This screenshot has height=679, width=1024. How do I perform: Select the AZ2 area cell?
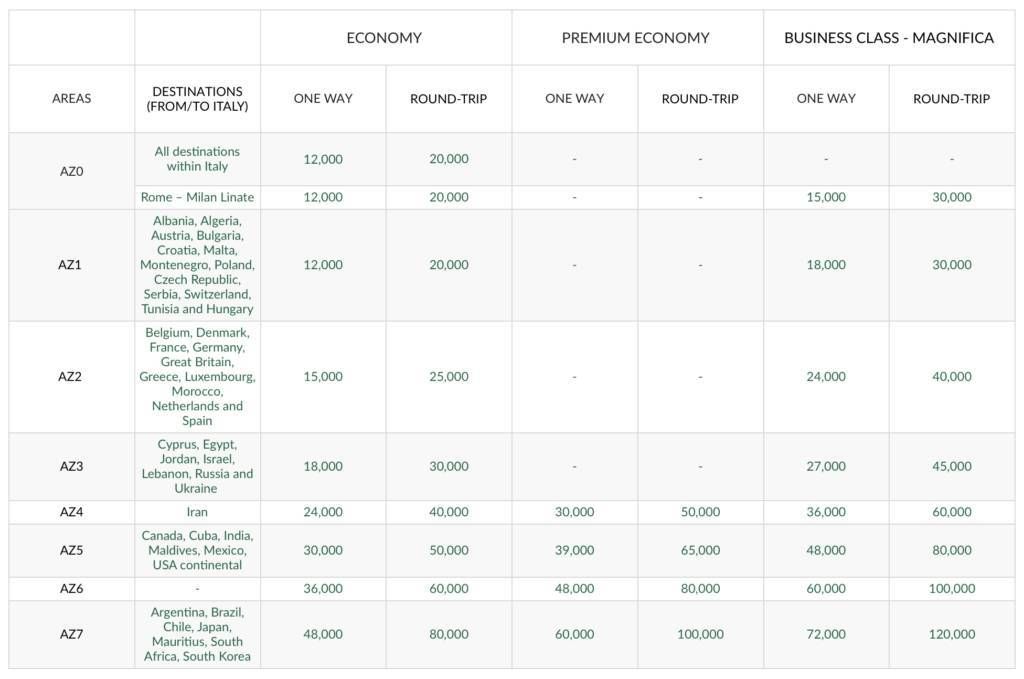pyautogui.click(x=71, y=376)
